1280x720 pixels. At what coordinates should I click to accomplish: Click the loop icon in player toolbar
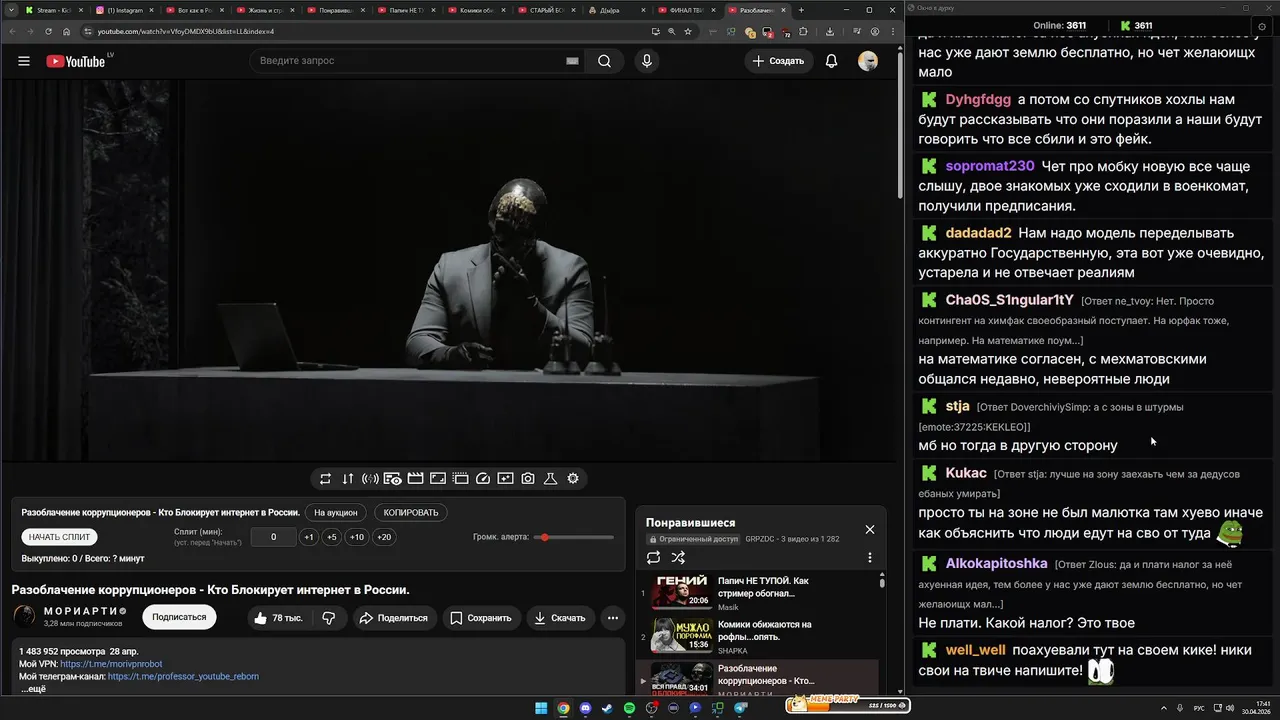(x=325, y=479)
